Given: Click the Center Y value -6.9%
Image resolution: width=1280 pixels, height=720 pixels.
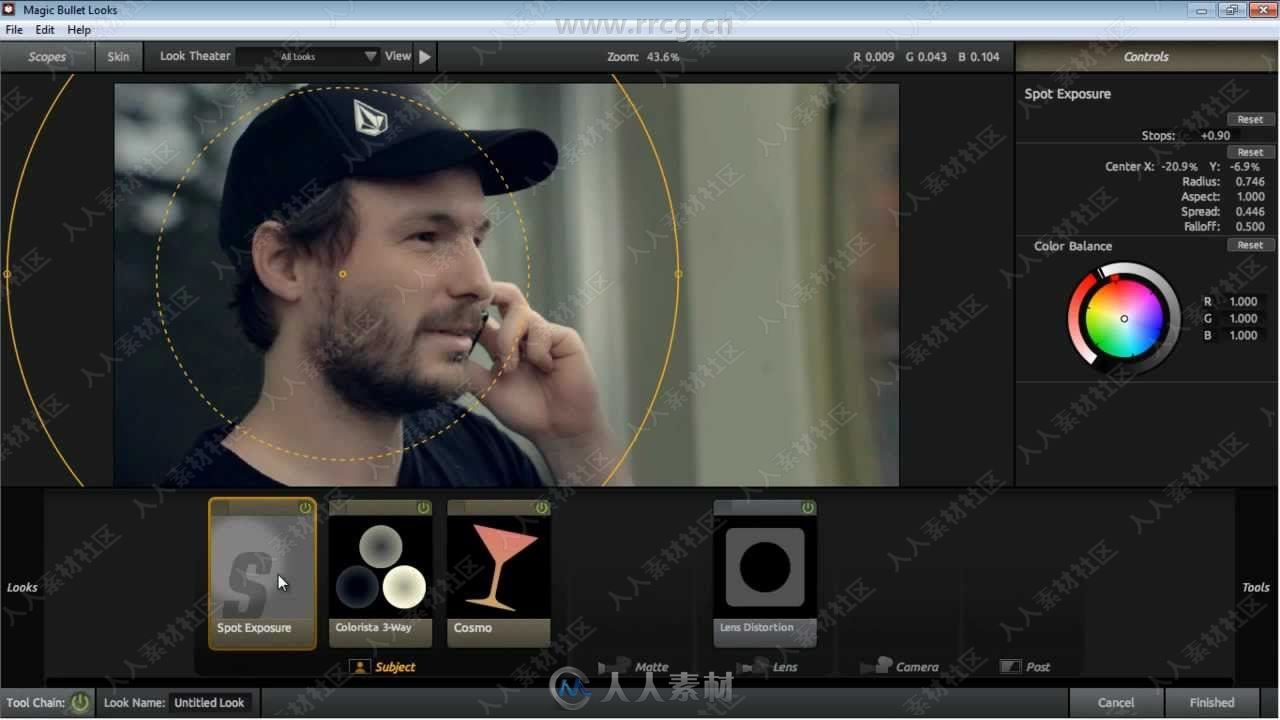Looking at the screenshot, I should 1245,167.
